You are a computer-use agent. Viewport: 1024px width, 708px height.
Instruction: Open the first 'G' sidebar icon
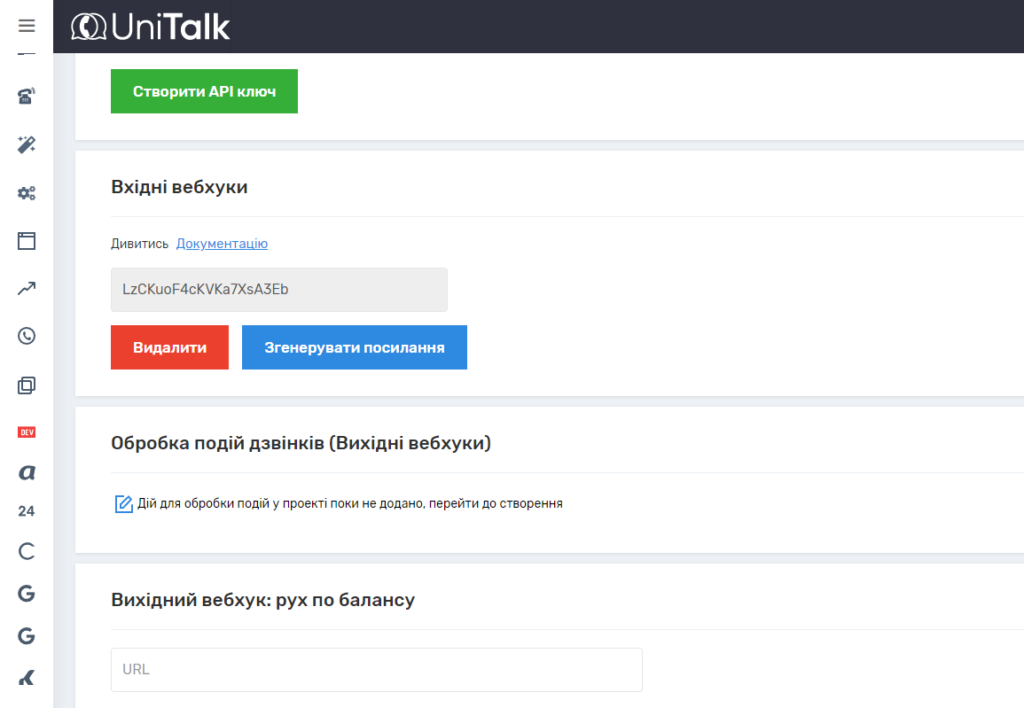26,593
